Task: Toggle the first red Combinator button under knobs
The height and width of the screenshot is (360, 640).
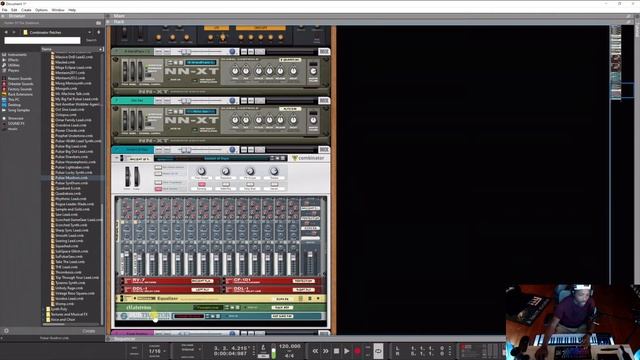Action: pos(202,184)
